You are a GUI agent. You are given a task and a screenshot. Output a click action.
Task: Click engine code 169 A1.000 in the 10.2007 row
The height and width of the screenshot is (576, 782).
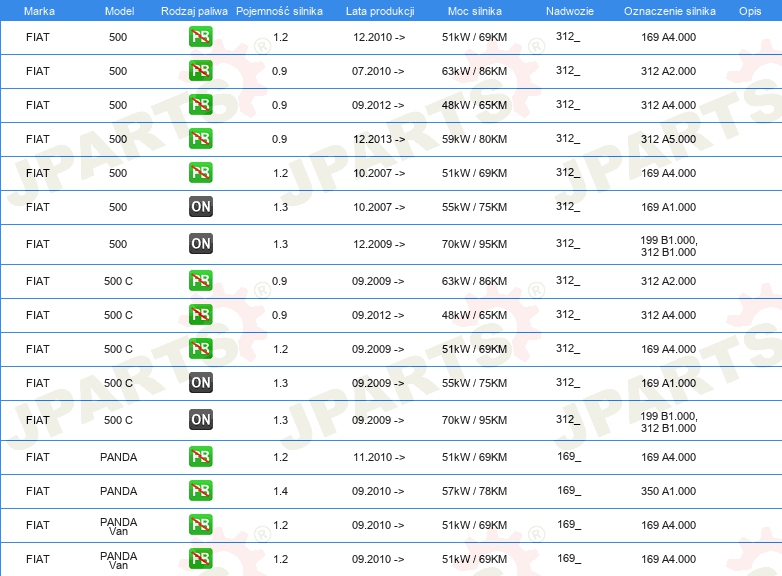click(668, 207)
